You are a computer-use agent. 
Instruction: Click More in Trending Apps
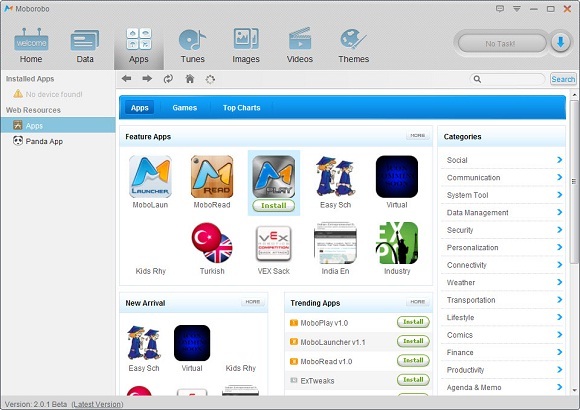418,302
